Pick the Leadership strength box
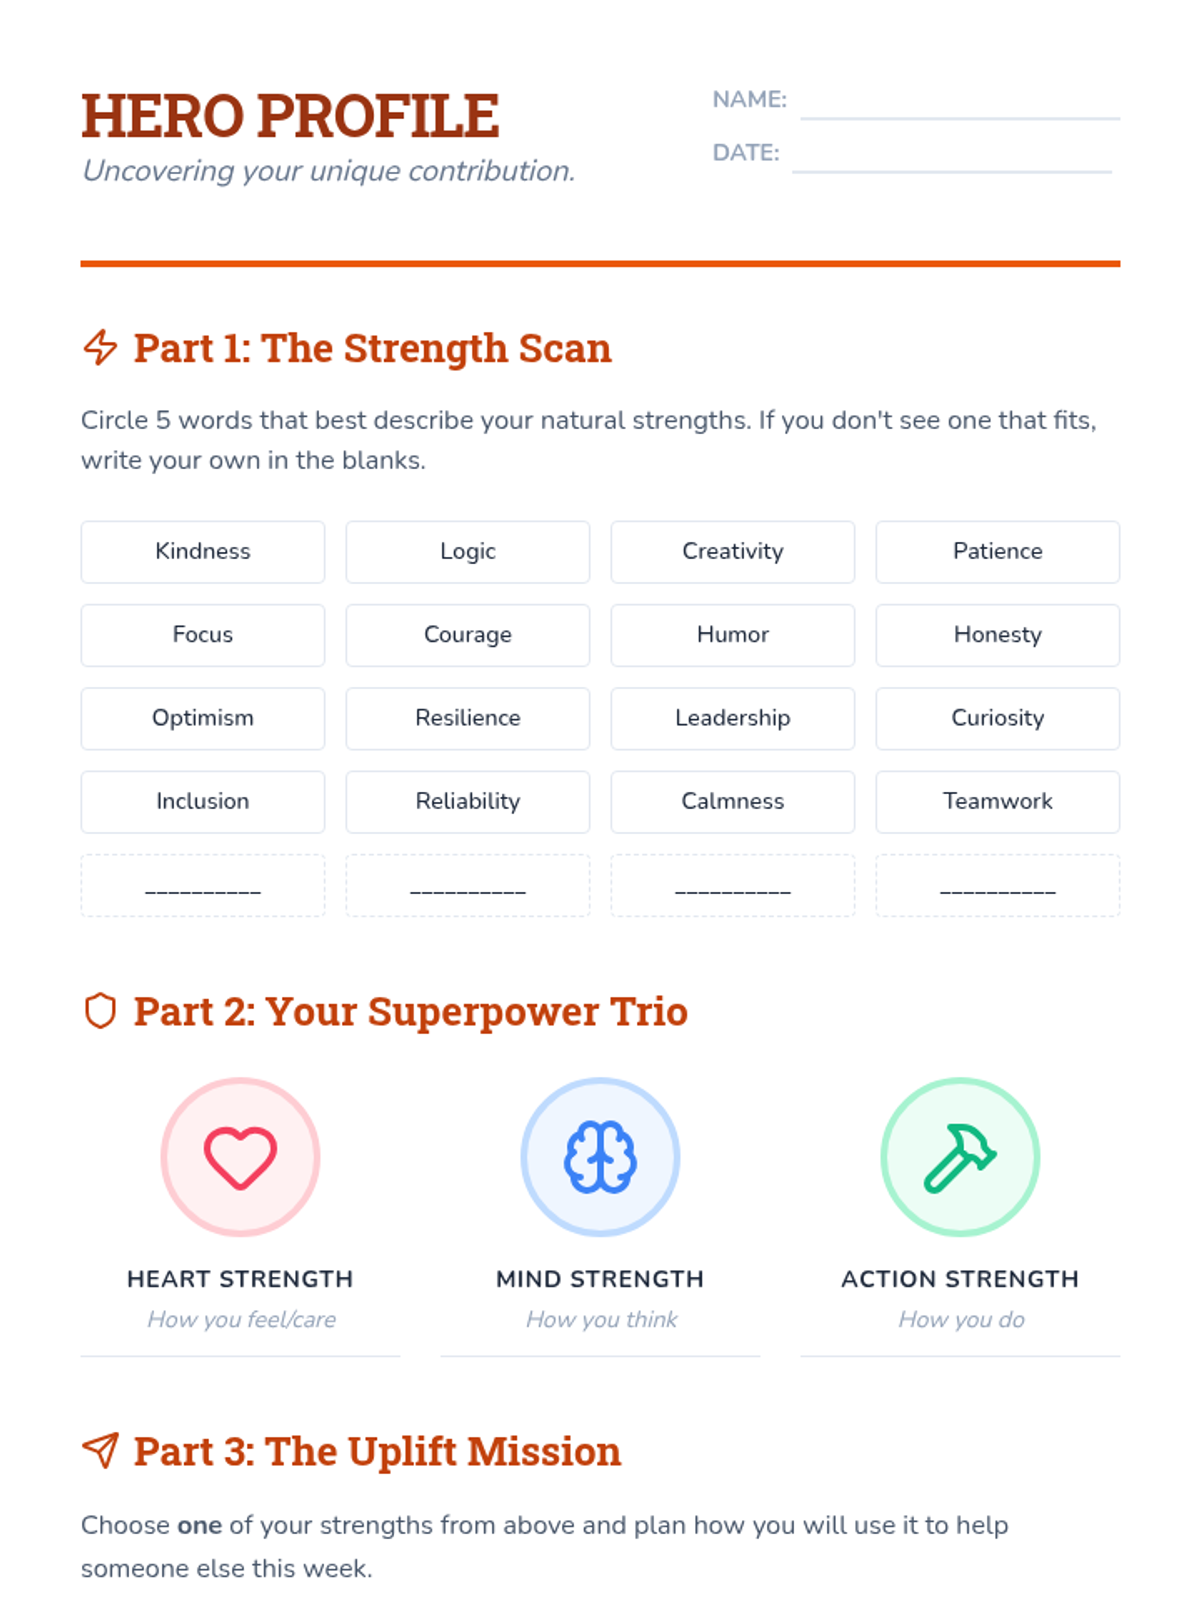 pyautogui.click(x=732, y=718)
